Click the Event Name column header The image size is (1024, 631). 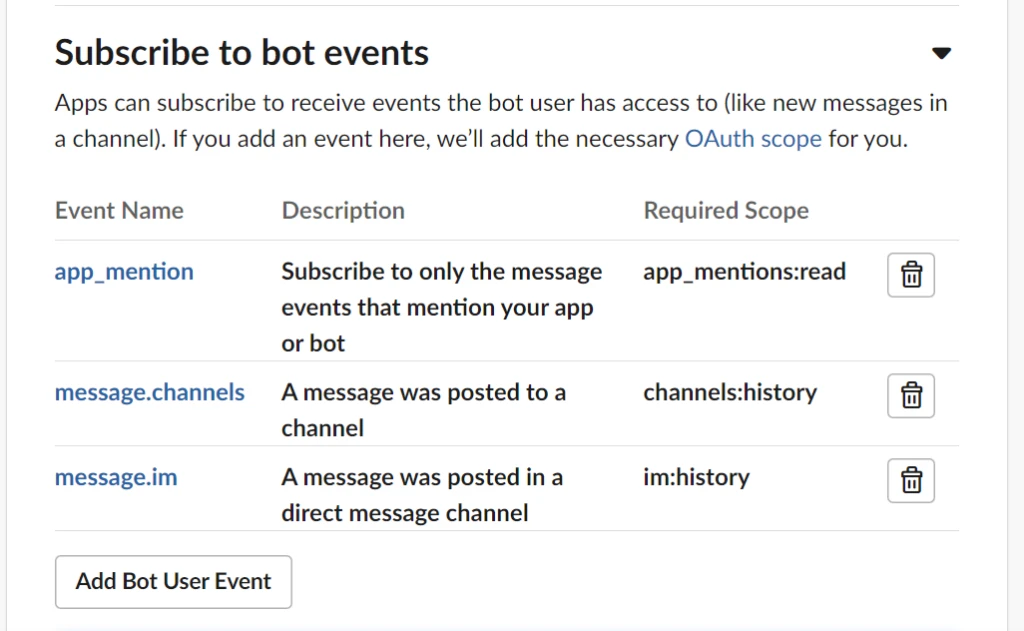coord(119,211)
